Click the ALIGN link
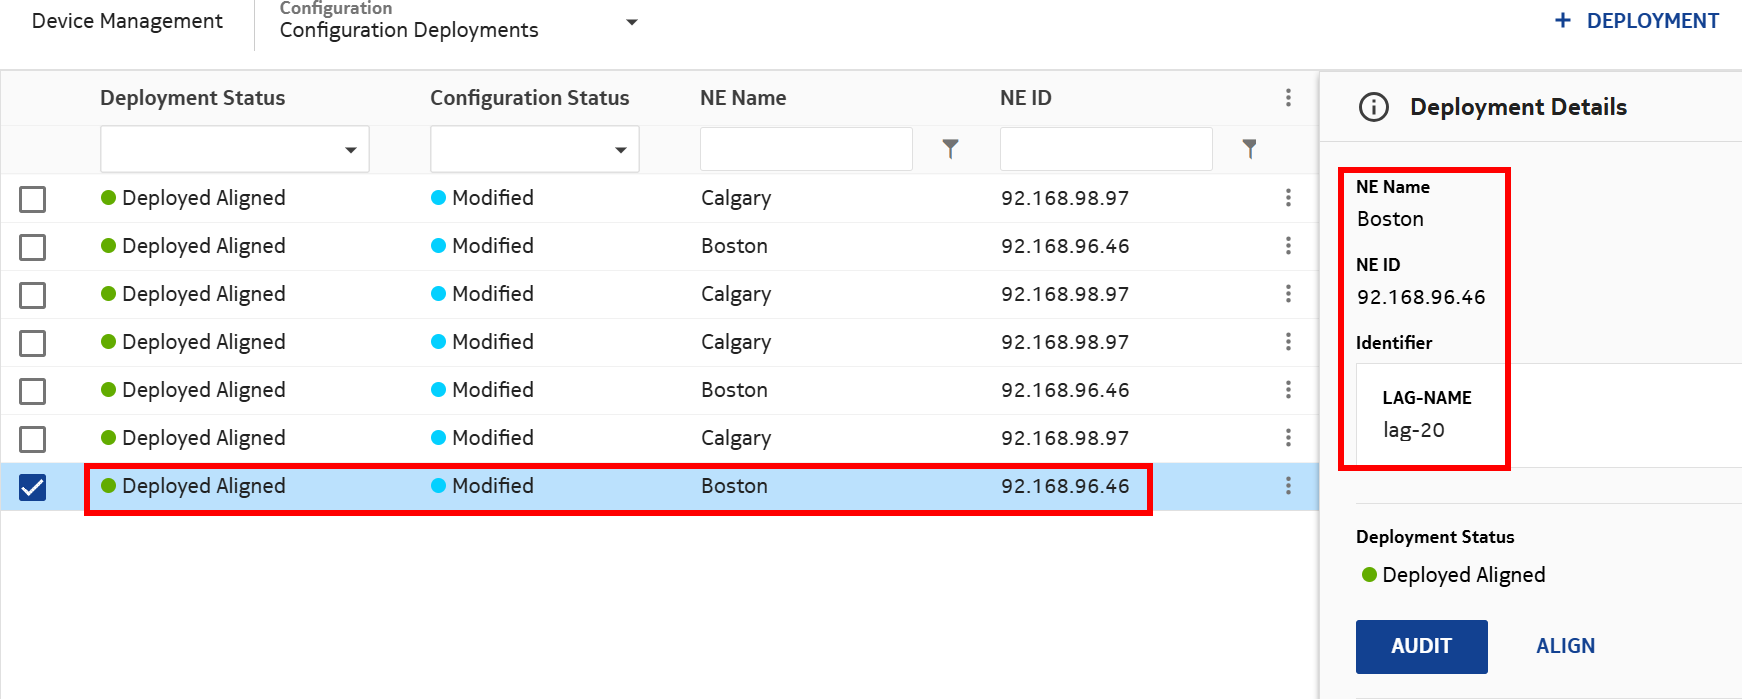This screenshot has height=699, width=1742. pos(1565,646)
